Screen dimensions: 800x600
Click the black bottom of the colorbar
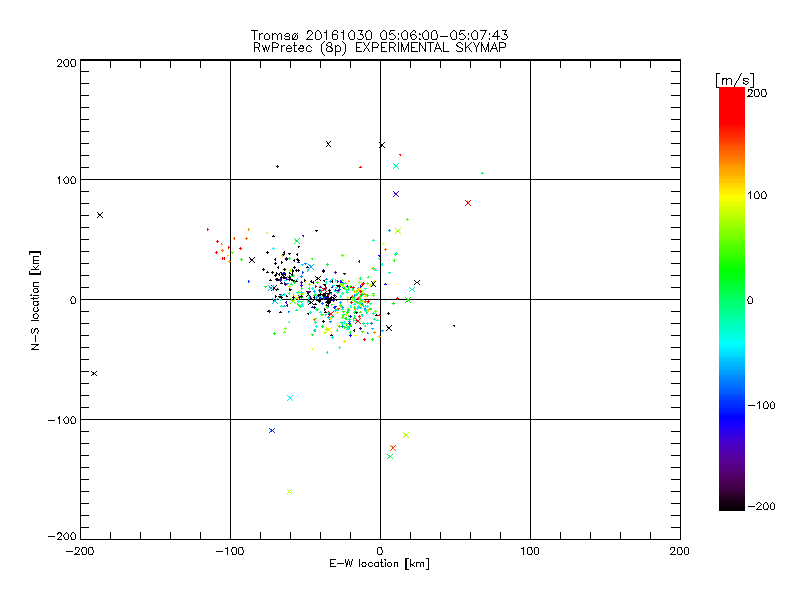click(x=731, y=504)
